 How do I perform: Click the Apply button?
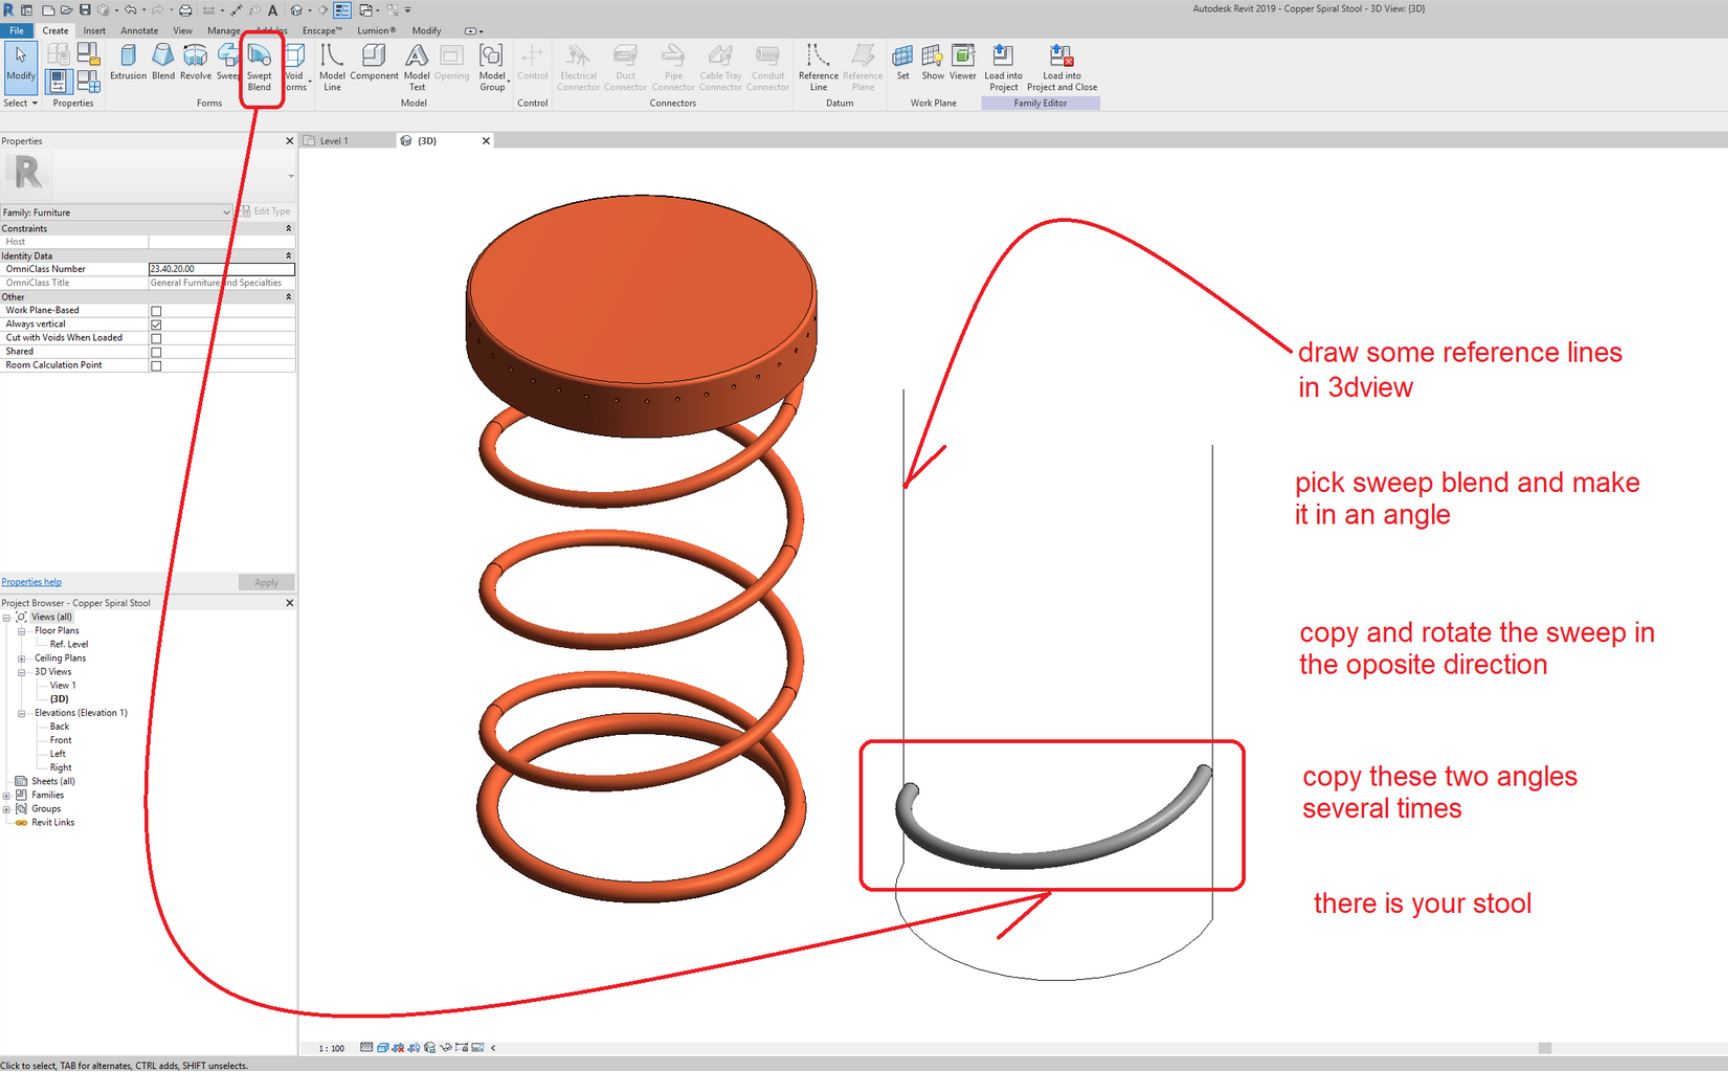[x=265, y=581]
